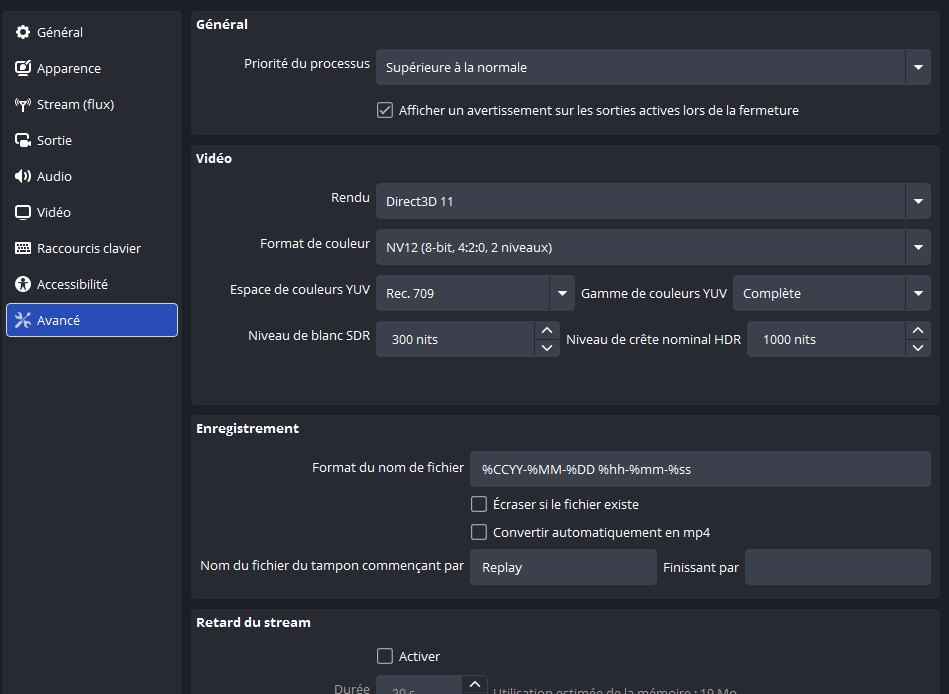Click the Raccourcis clavier keyboard icon

coord(23,249)
